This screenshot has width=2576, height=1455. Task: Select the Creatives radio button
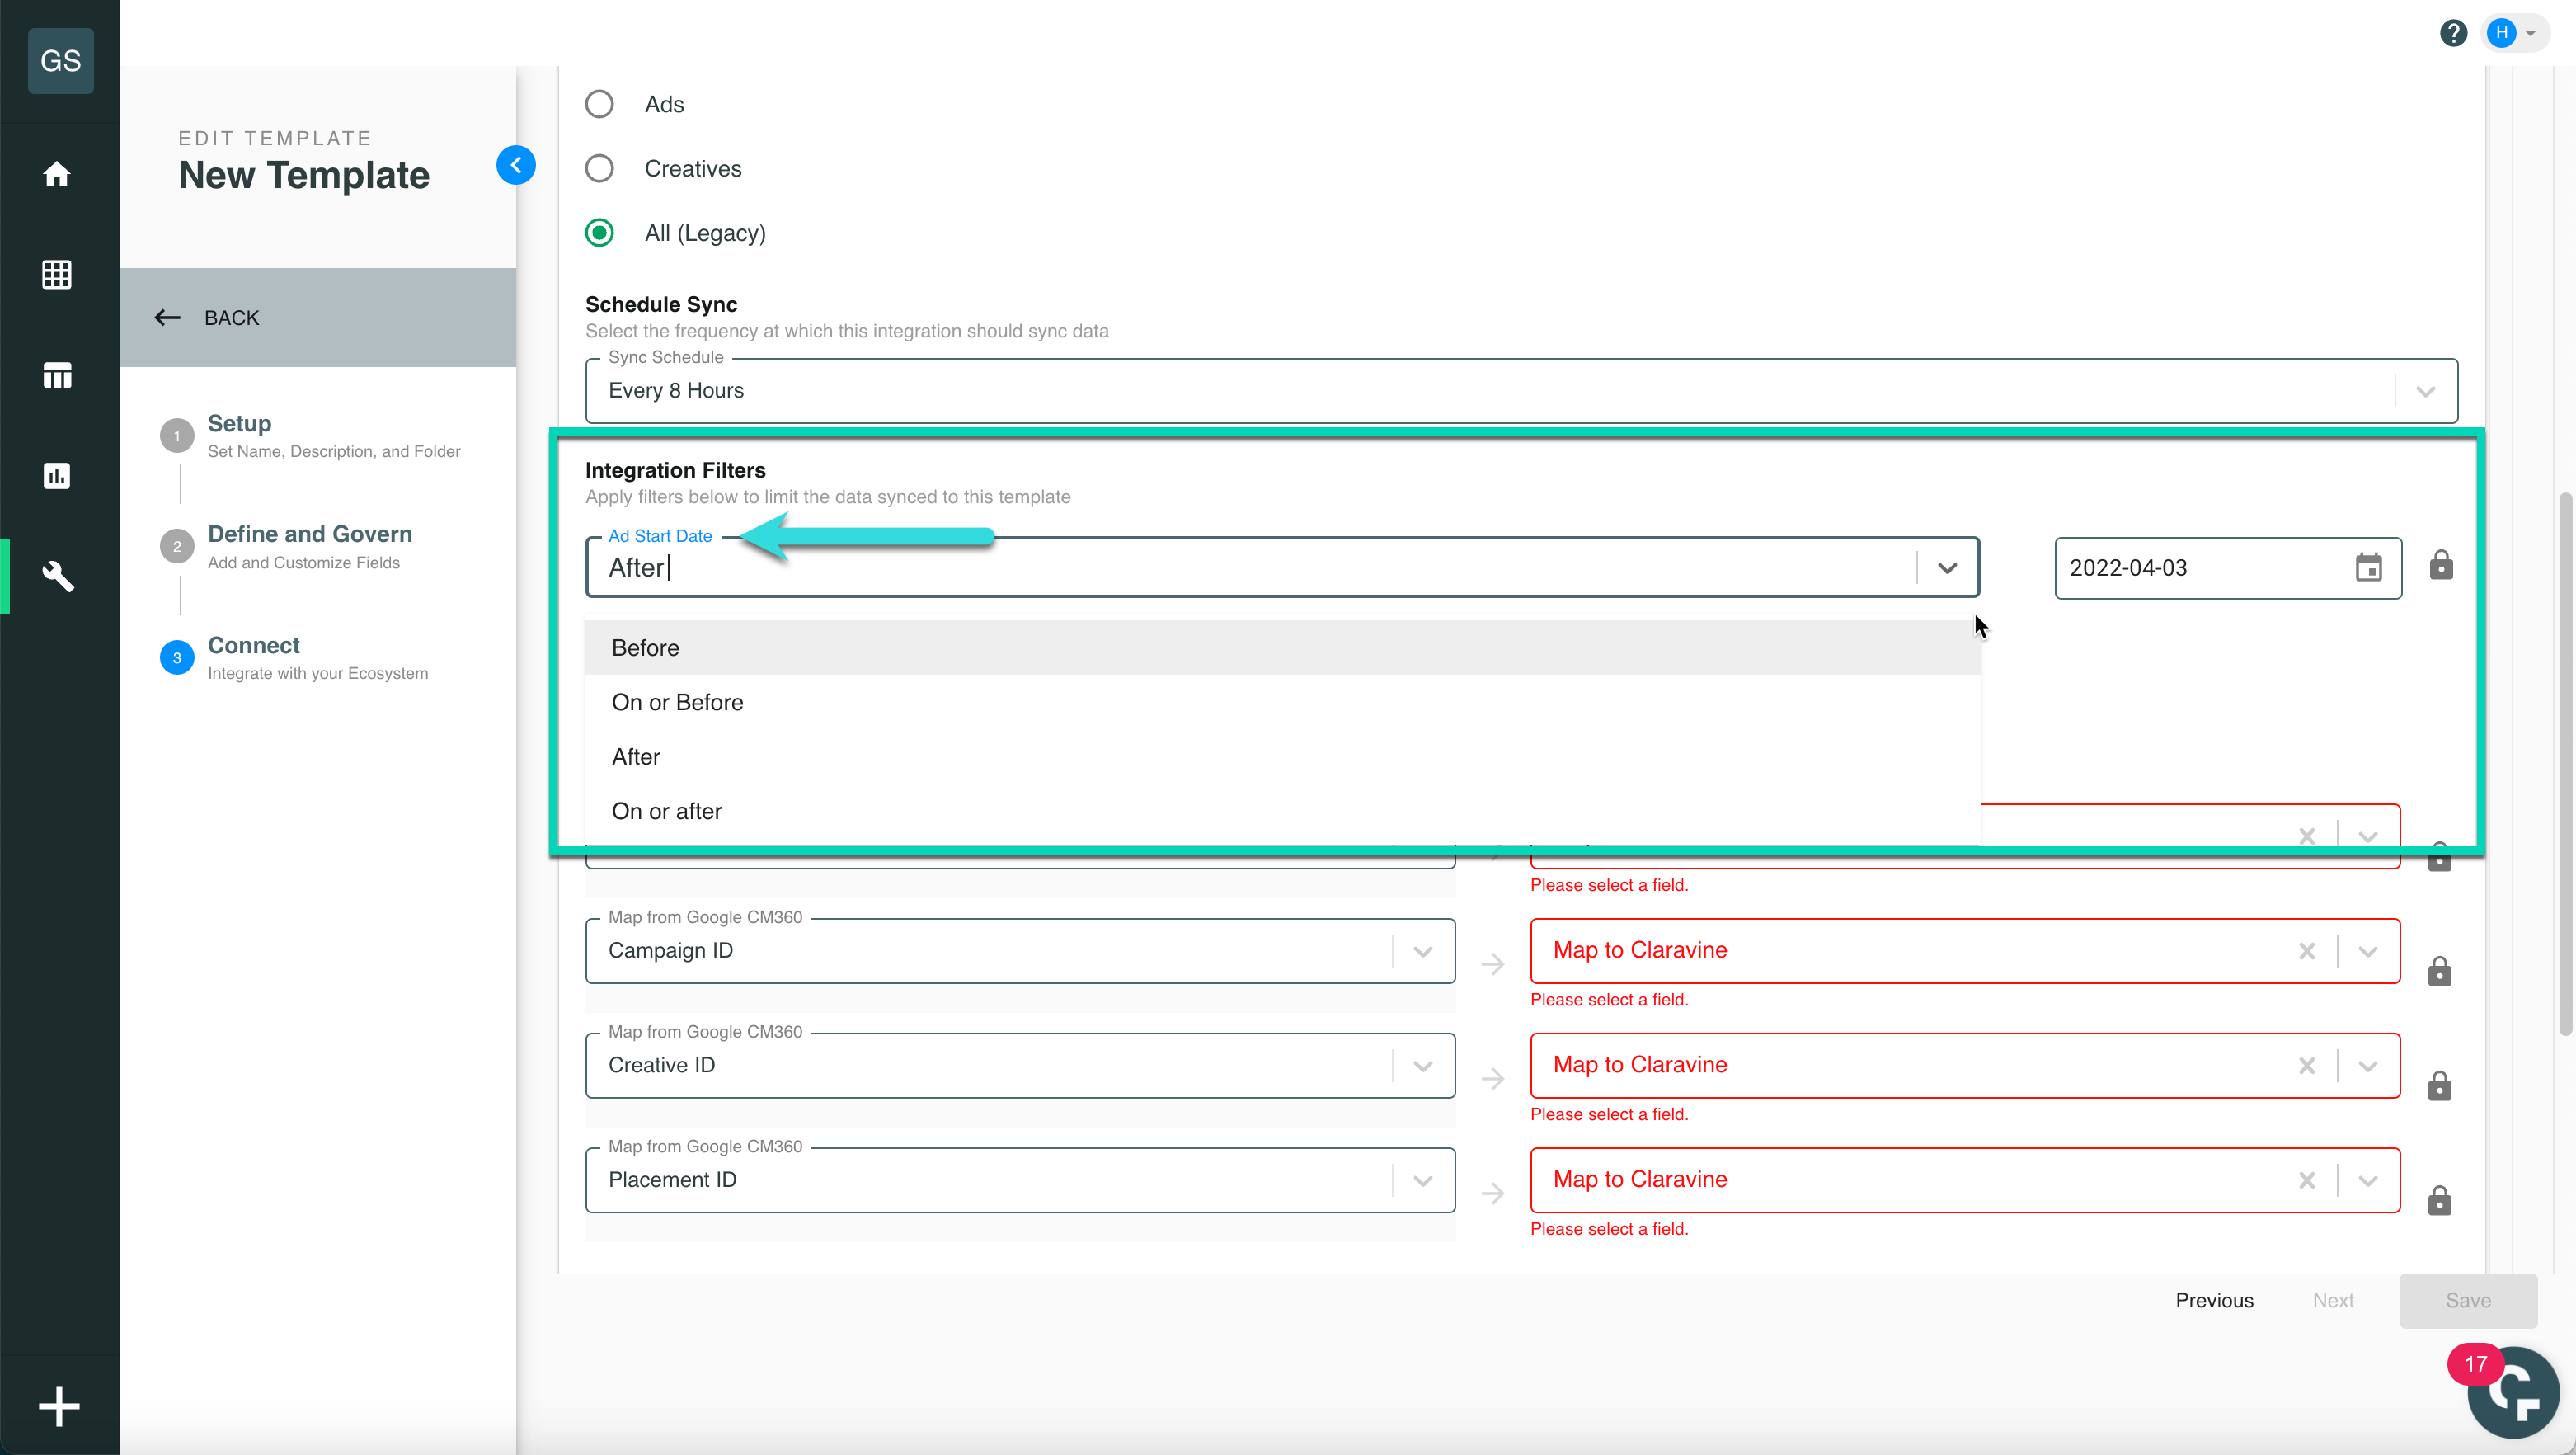coord(599,168)
